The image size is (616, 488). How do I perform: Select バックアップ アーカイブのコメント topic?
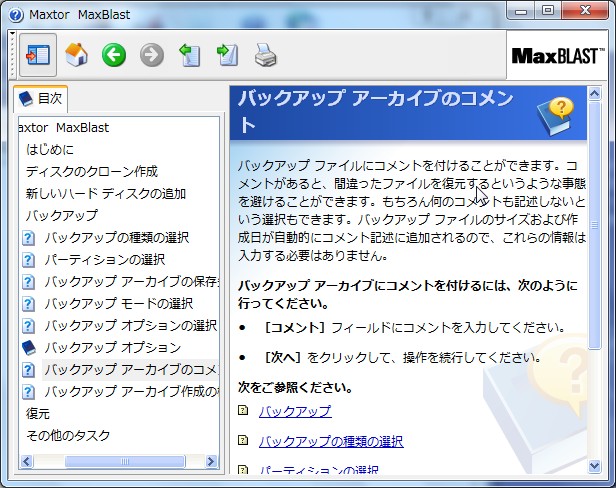(x=131, y=369)
